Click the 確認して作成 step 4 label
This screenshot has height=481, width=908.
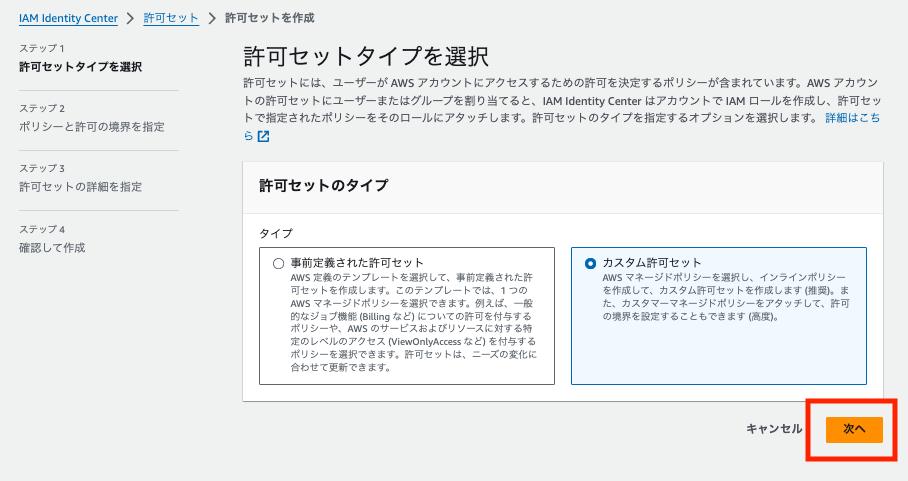pyautogui.click(x=52, y=248)
